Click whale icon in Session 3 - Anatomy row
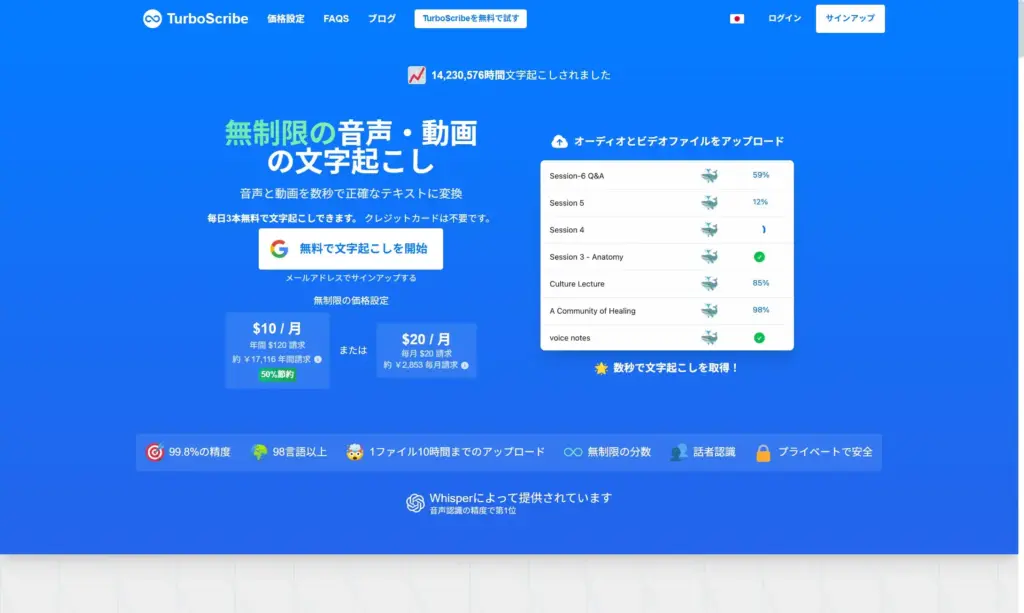The width and height of the screenshot is (1024, 613). click(709, 257)
